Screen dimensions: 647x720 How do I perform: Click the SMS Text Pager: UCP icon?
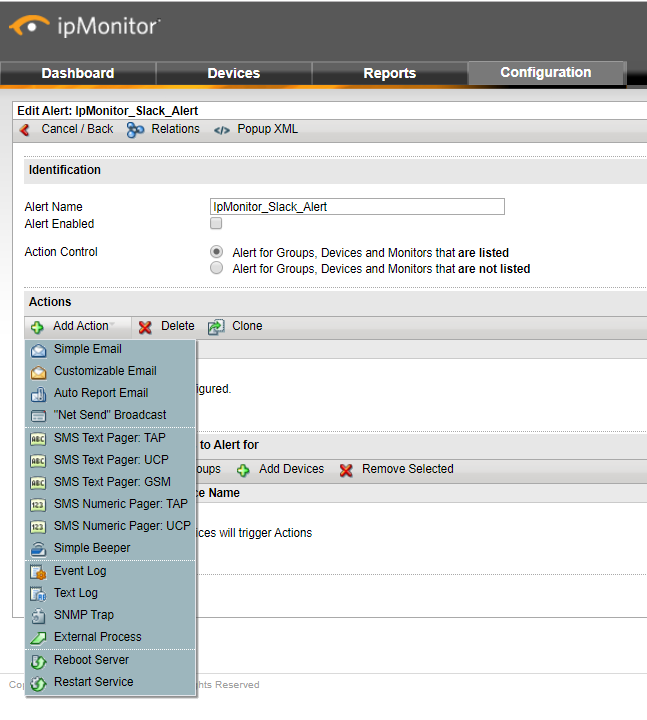point(38,461)
